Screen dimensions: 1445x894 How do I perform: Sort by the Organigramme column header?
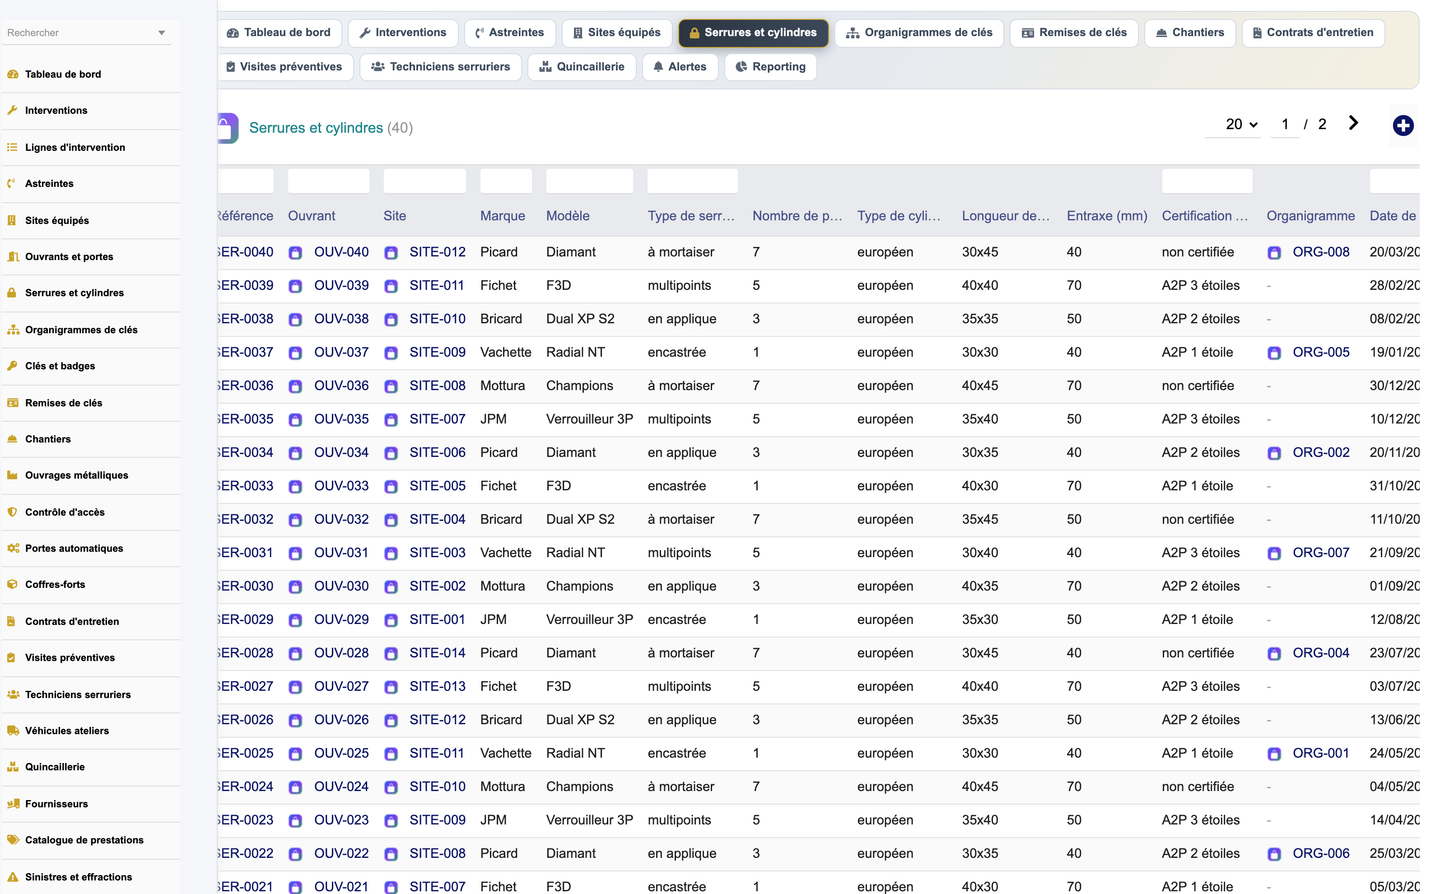click(1311, 216)
